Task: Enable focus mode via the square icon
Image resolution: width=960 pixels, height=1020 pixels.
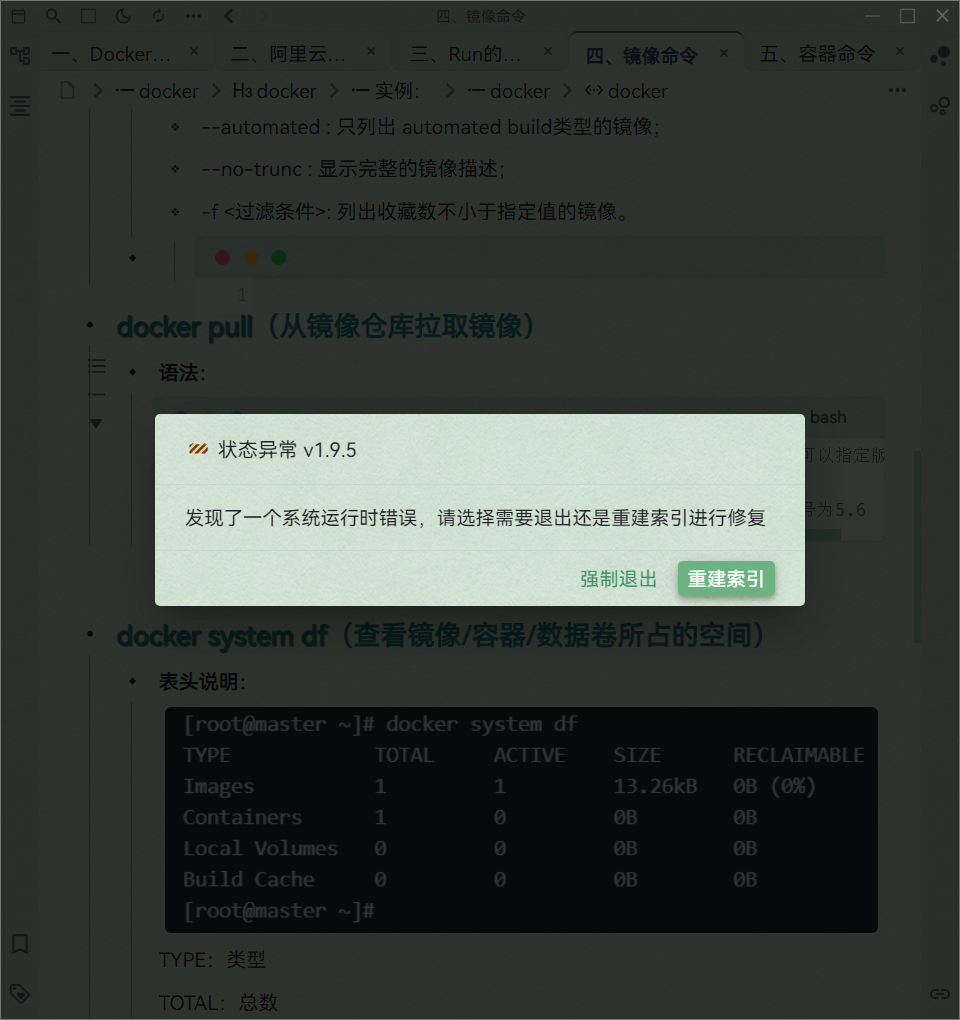Action: click(x=88, y=16)
